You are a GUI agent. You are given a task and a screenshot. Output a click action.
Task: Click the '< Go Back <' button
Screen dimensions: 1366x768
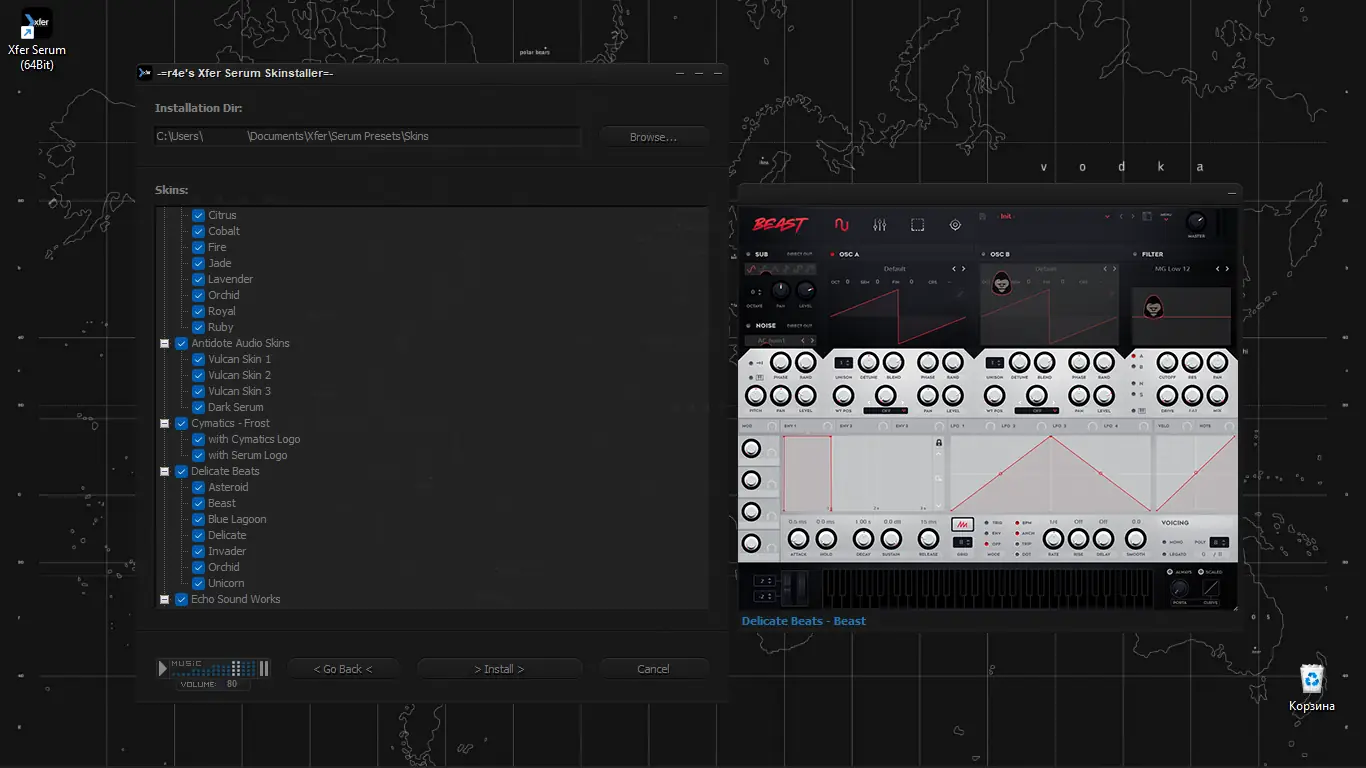343,669
